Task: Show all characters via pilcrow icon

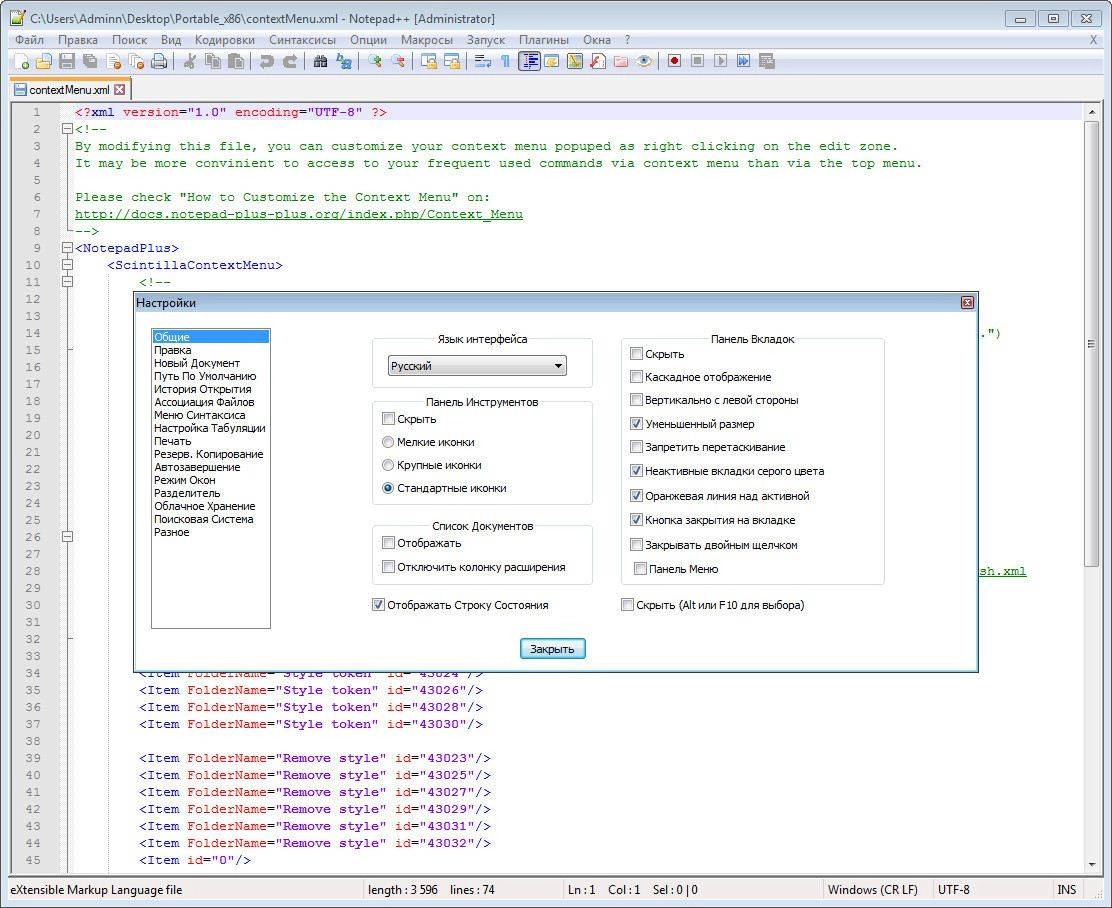Action: point(505,62)
